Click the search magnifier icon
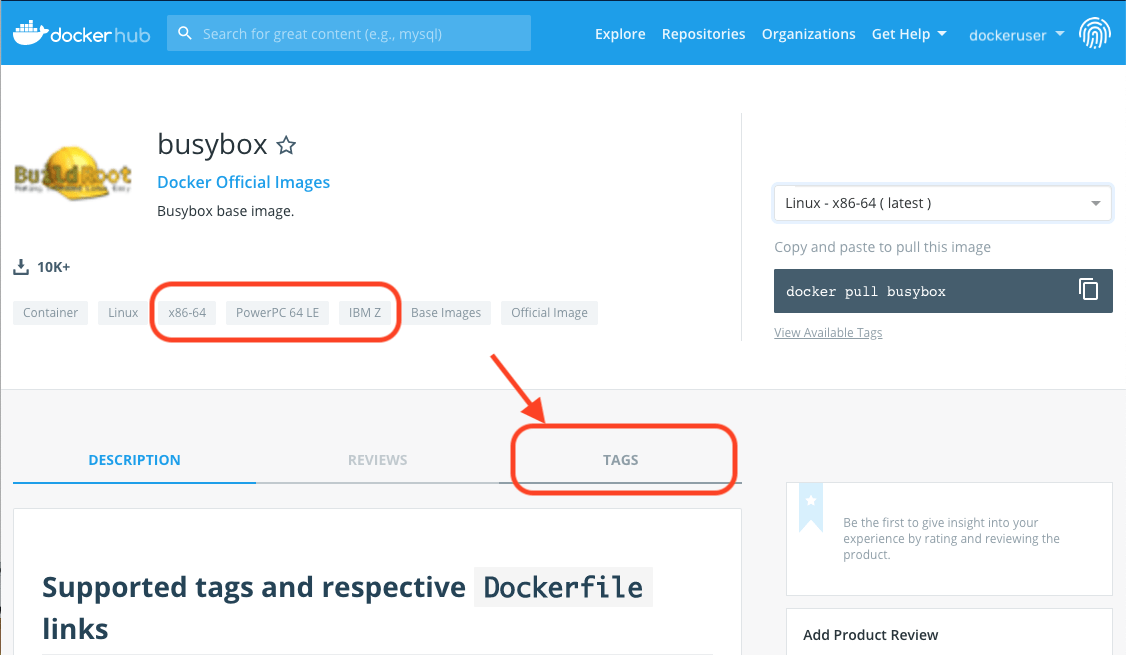The width and height of the screenshot is (1126, 655). pos(184,33)
